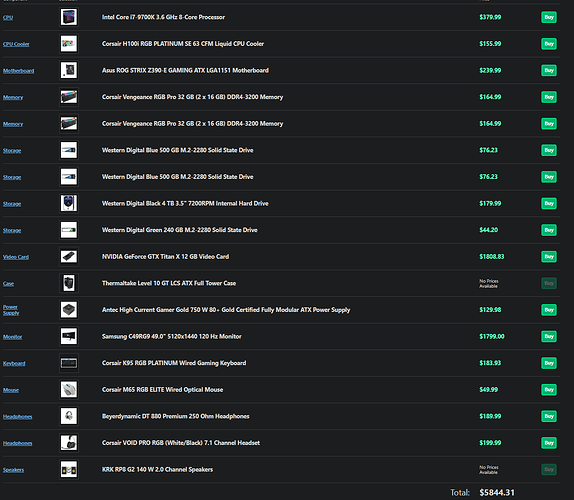This screenshot has height=500, width=574.
Task: Click the Corsair M65 mouse thumbnail
Action: [68, 389]
